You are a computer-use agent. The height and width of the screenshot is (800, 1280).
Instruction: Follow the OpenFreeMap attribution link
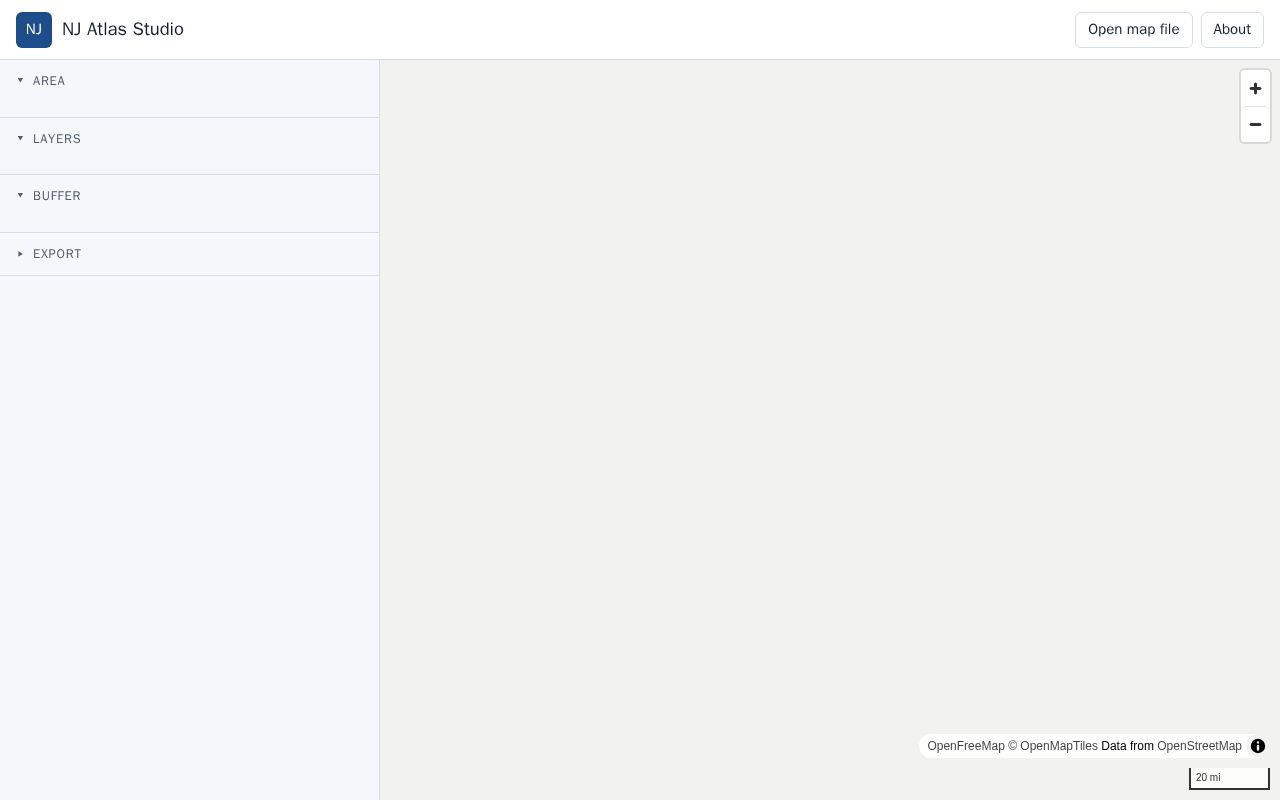(966, 746)
